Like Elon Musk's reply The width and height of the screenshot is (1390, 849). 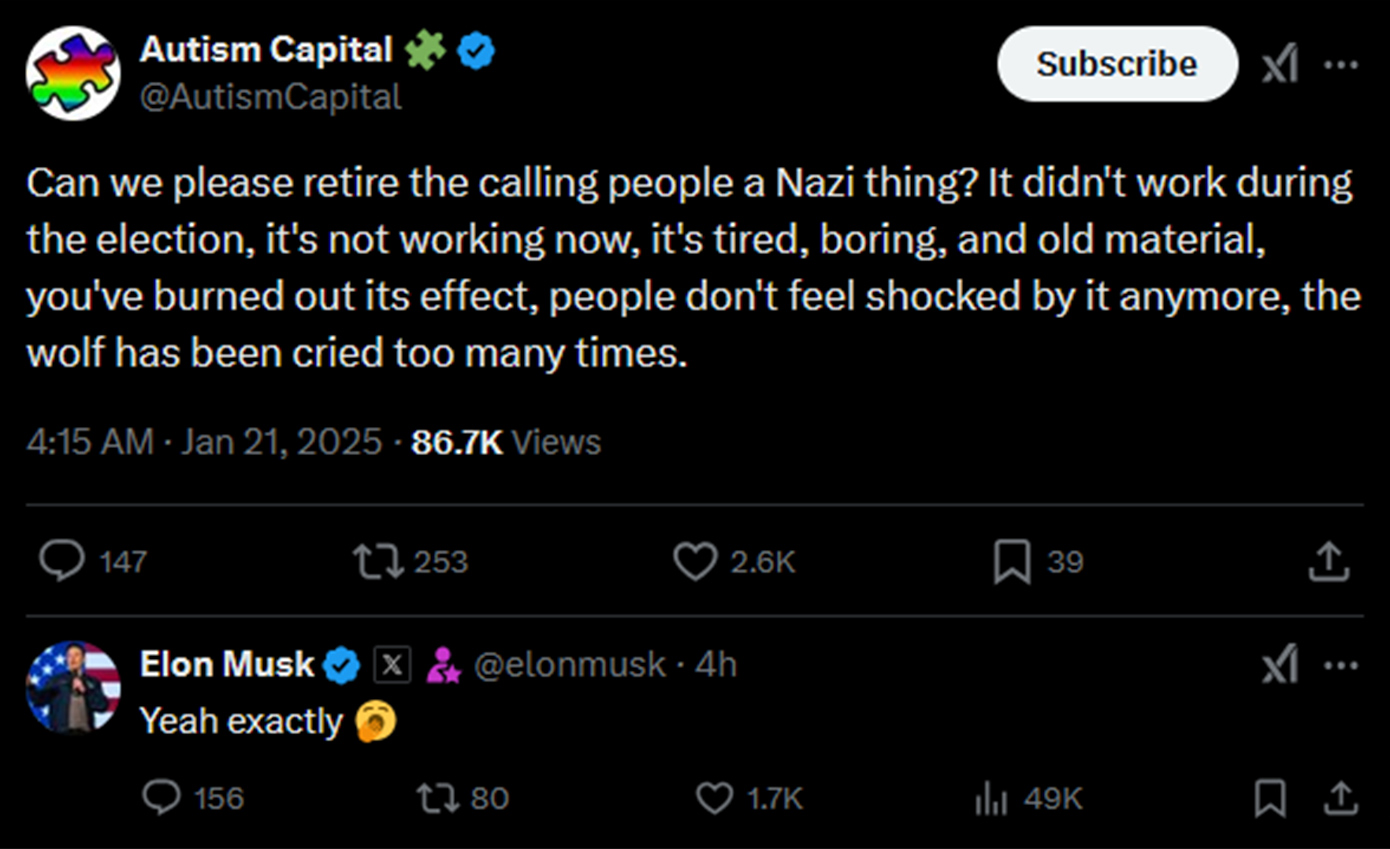(x=713, y=797)
